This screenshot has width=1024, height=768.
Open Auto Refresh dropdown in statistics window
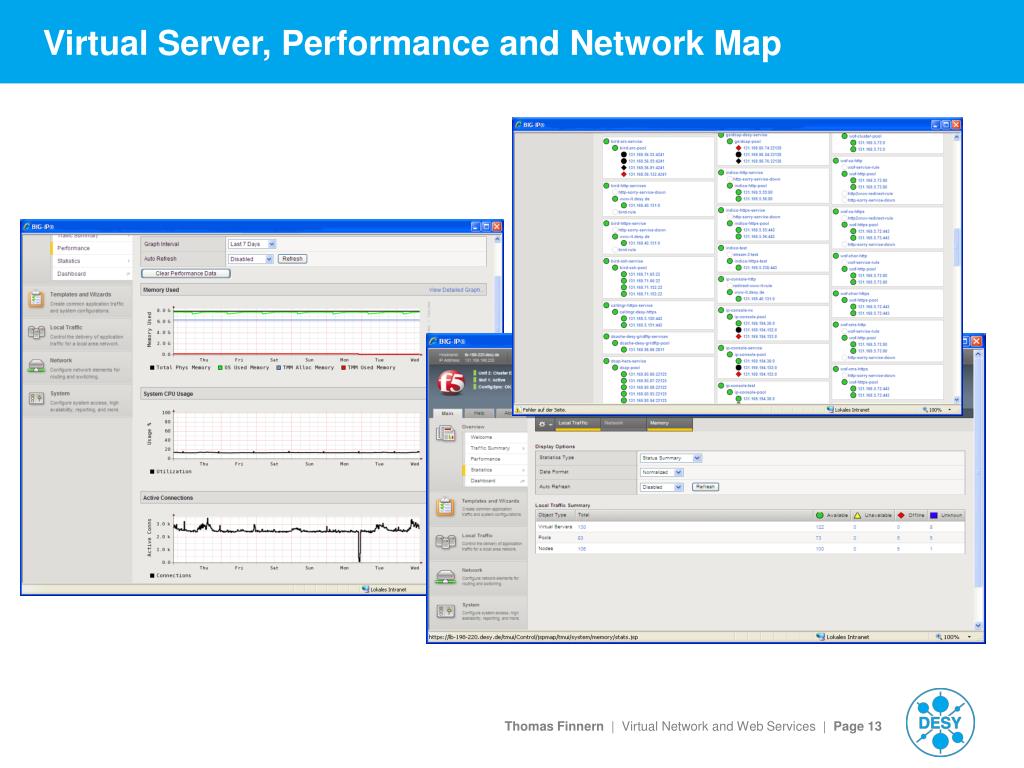click(662, 487)
